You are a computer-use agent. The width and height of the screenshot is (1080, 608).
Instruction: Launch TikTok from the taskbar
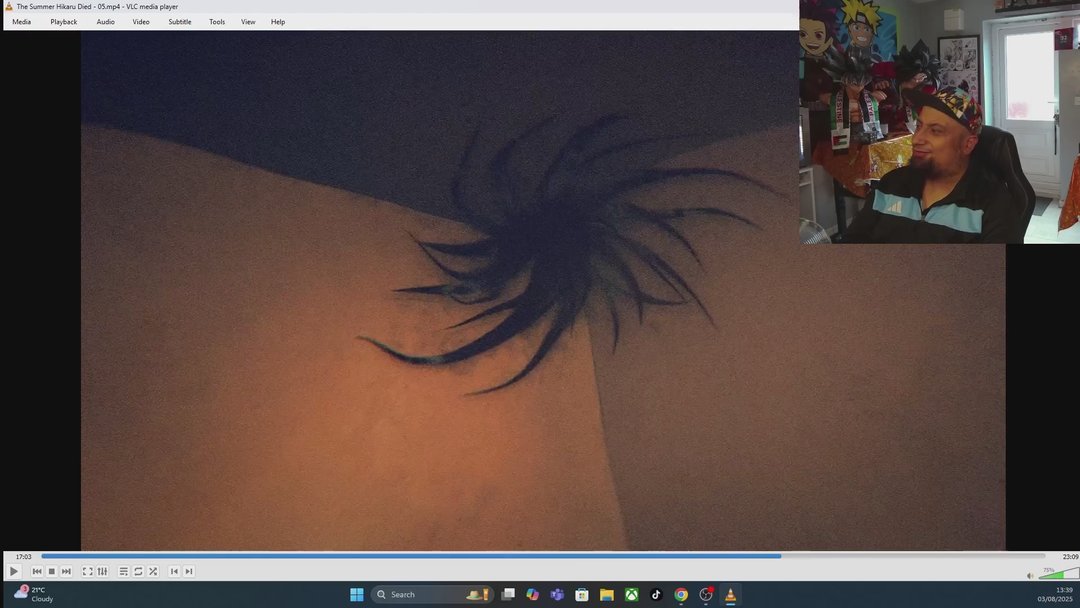[x=656, y=594]
